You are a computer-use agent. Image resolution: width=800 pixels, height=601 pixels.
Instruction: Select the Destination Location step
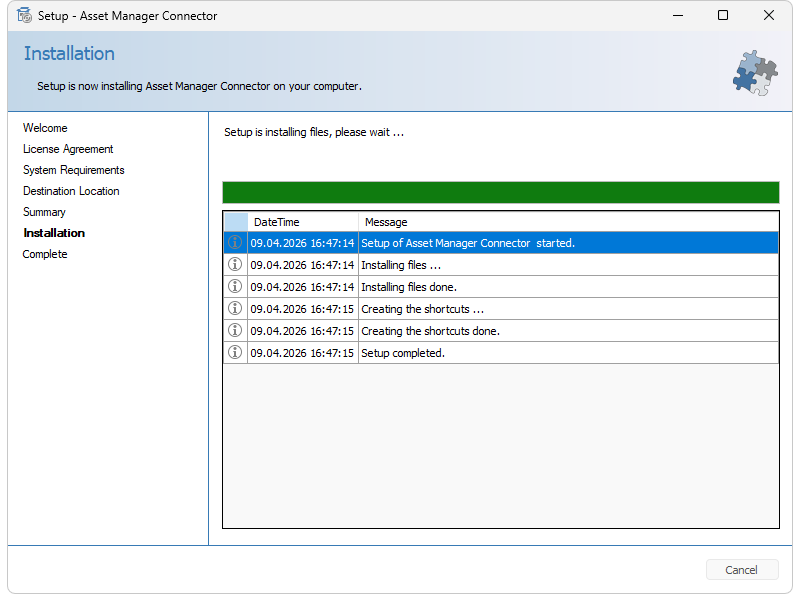(x=71, y=191)
